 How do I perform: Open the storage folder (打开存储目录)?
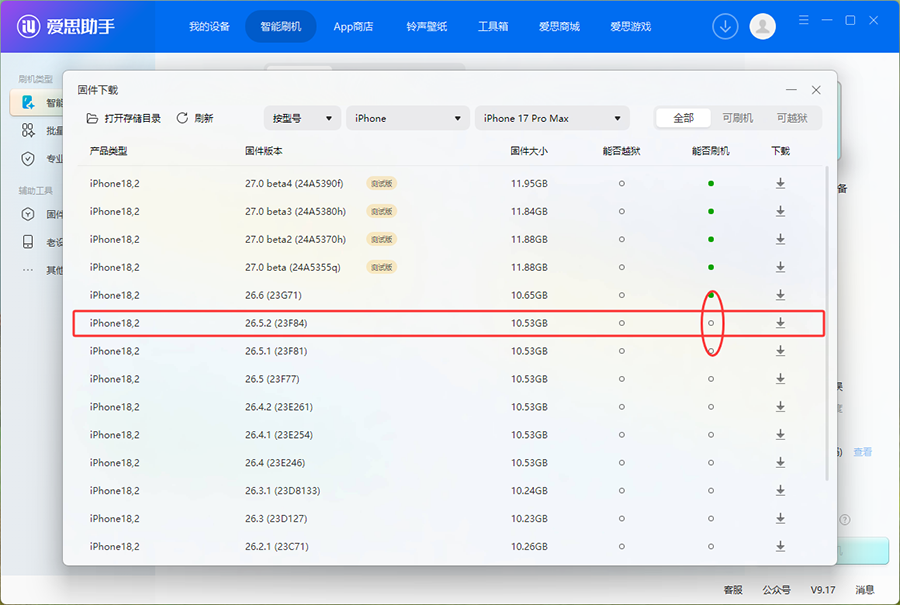coord(123,118)
